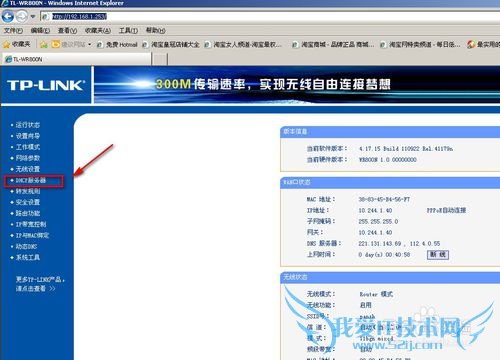Open the 工具(T) menu
The image size is (500, 360).
[128, 31]
